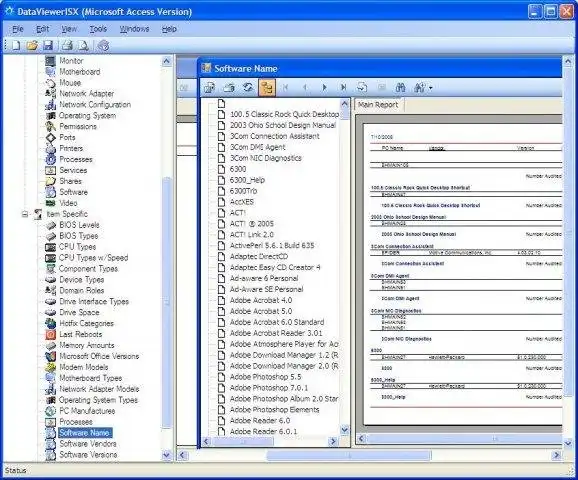Open the Windows menu
The image size is (578, 480).
134,29
